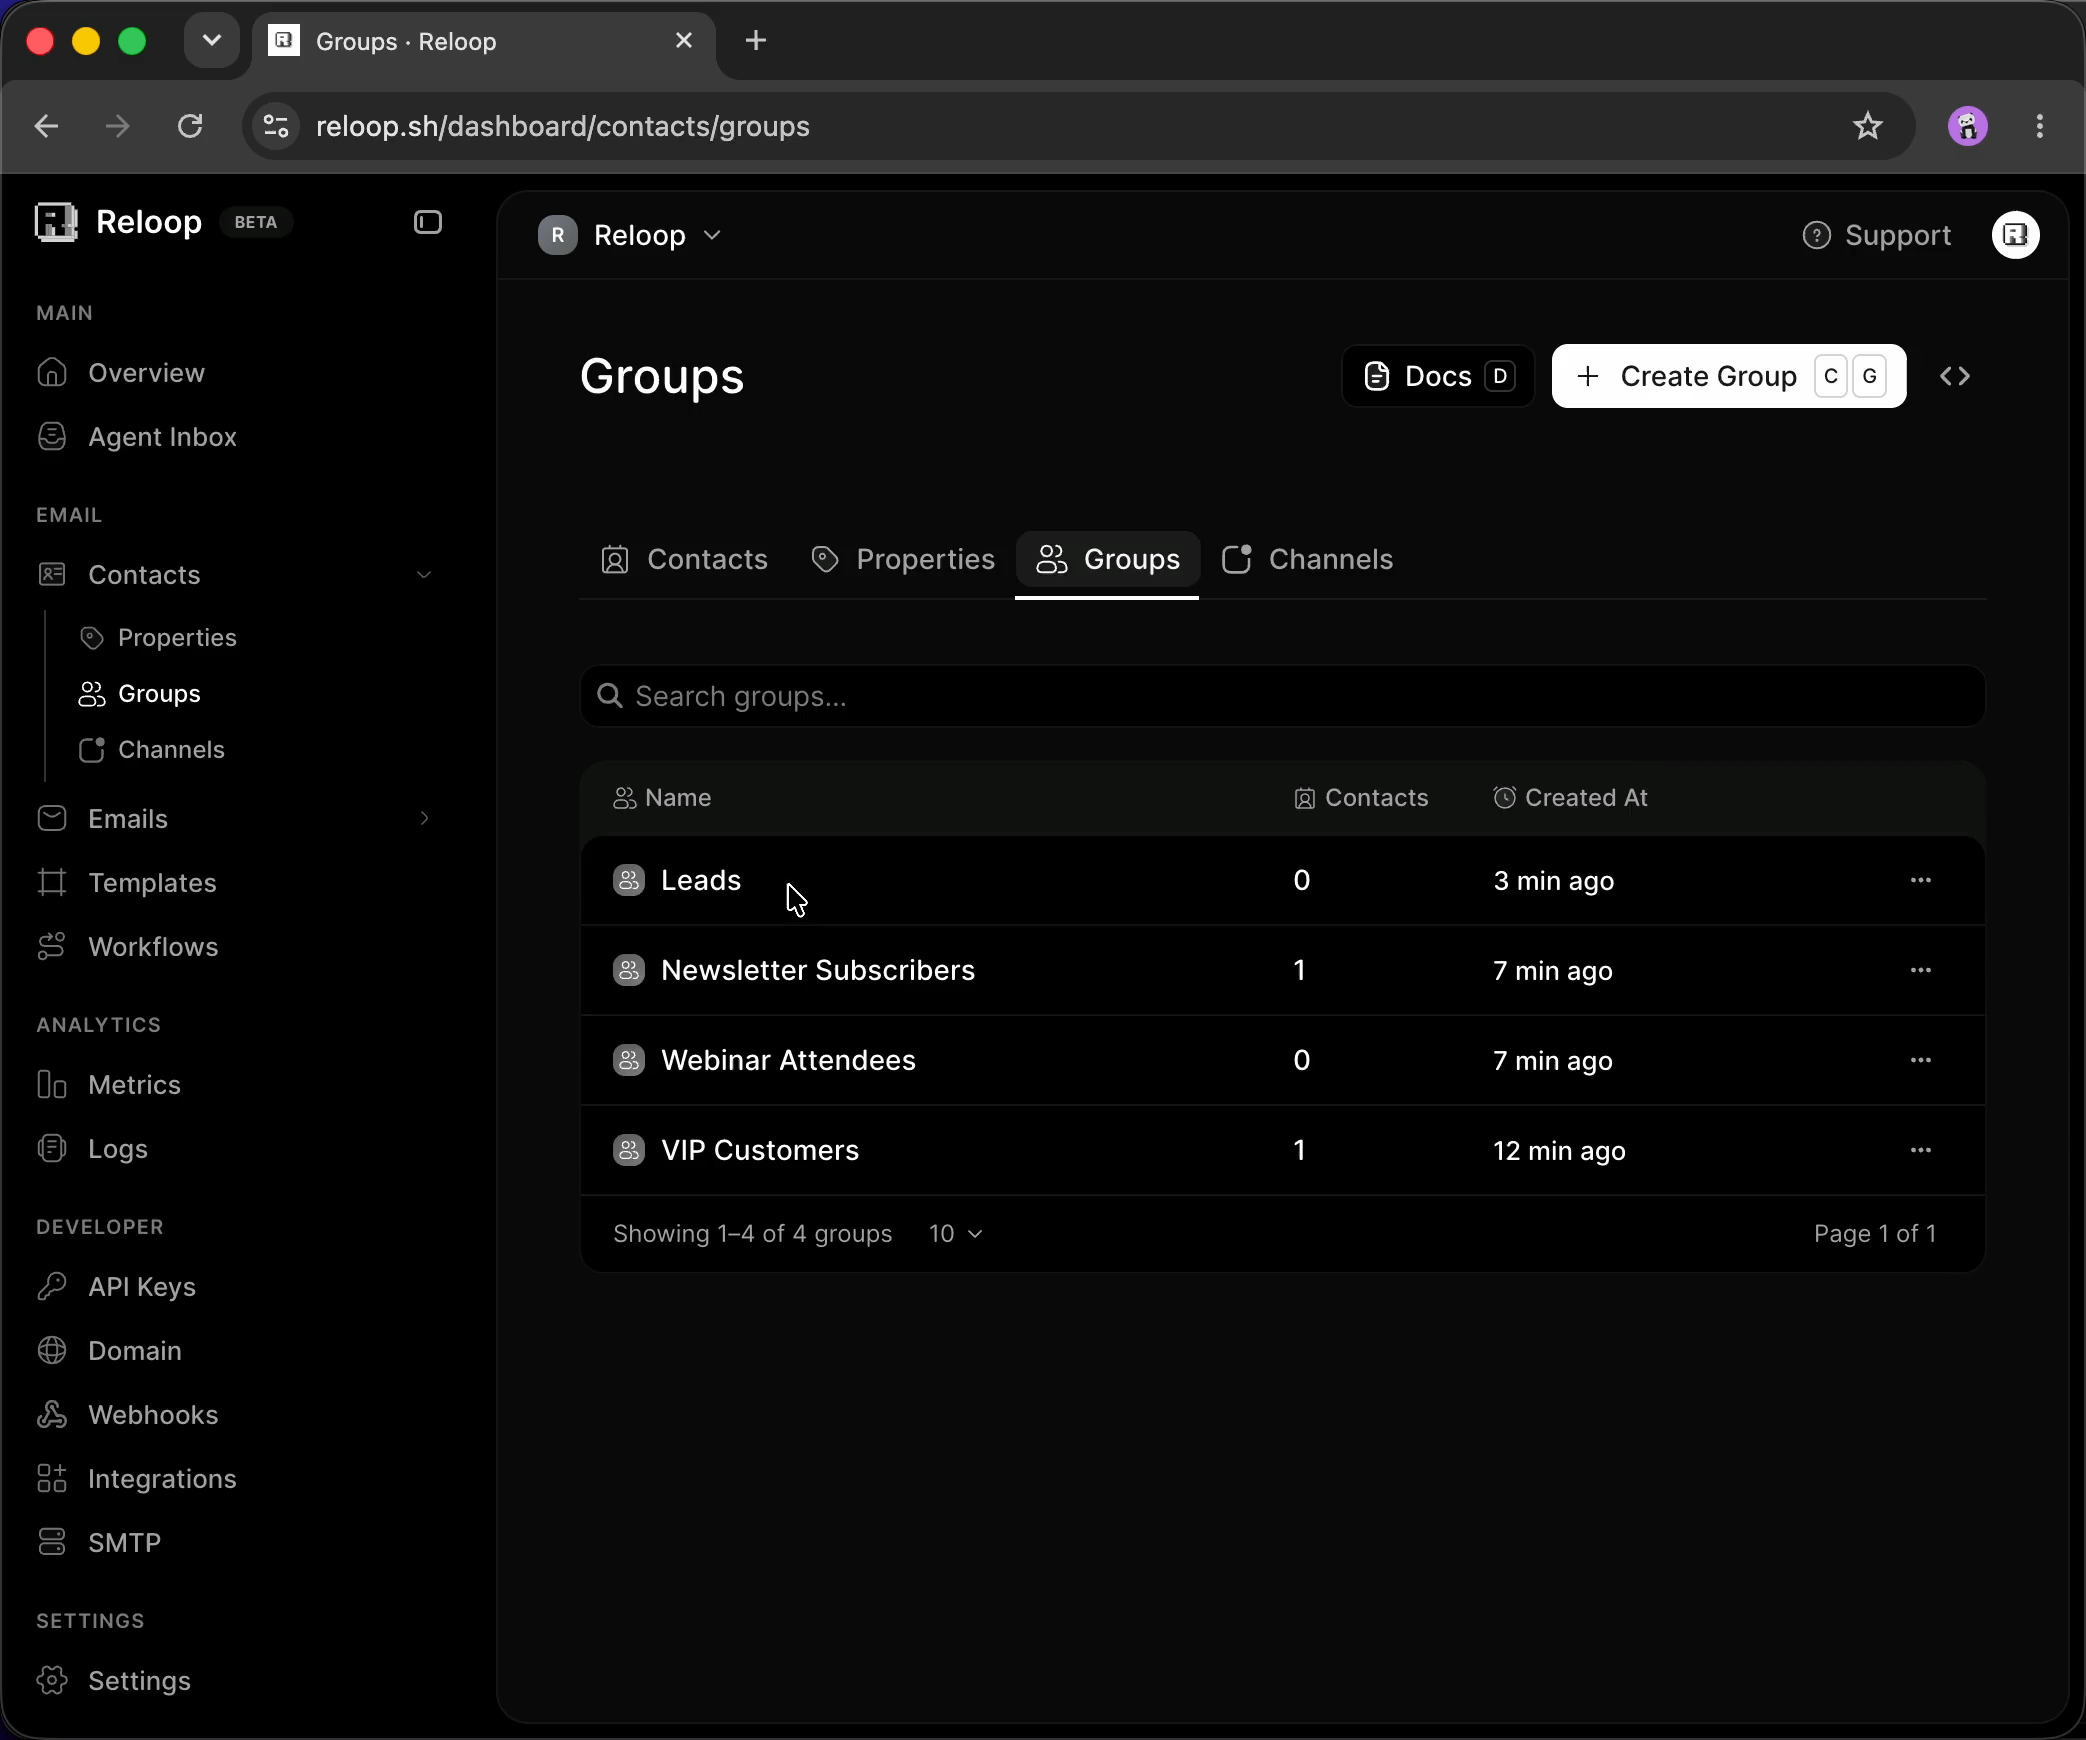This screenshot has width=2086, height=1740.
Task: Open the code snippet icon
Action: pyautogui.click(x=1955, y=376)
